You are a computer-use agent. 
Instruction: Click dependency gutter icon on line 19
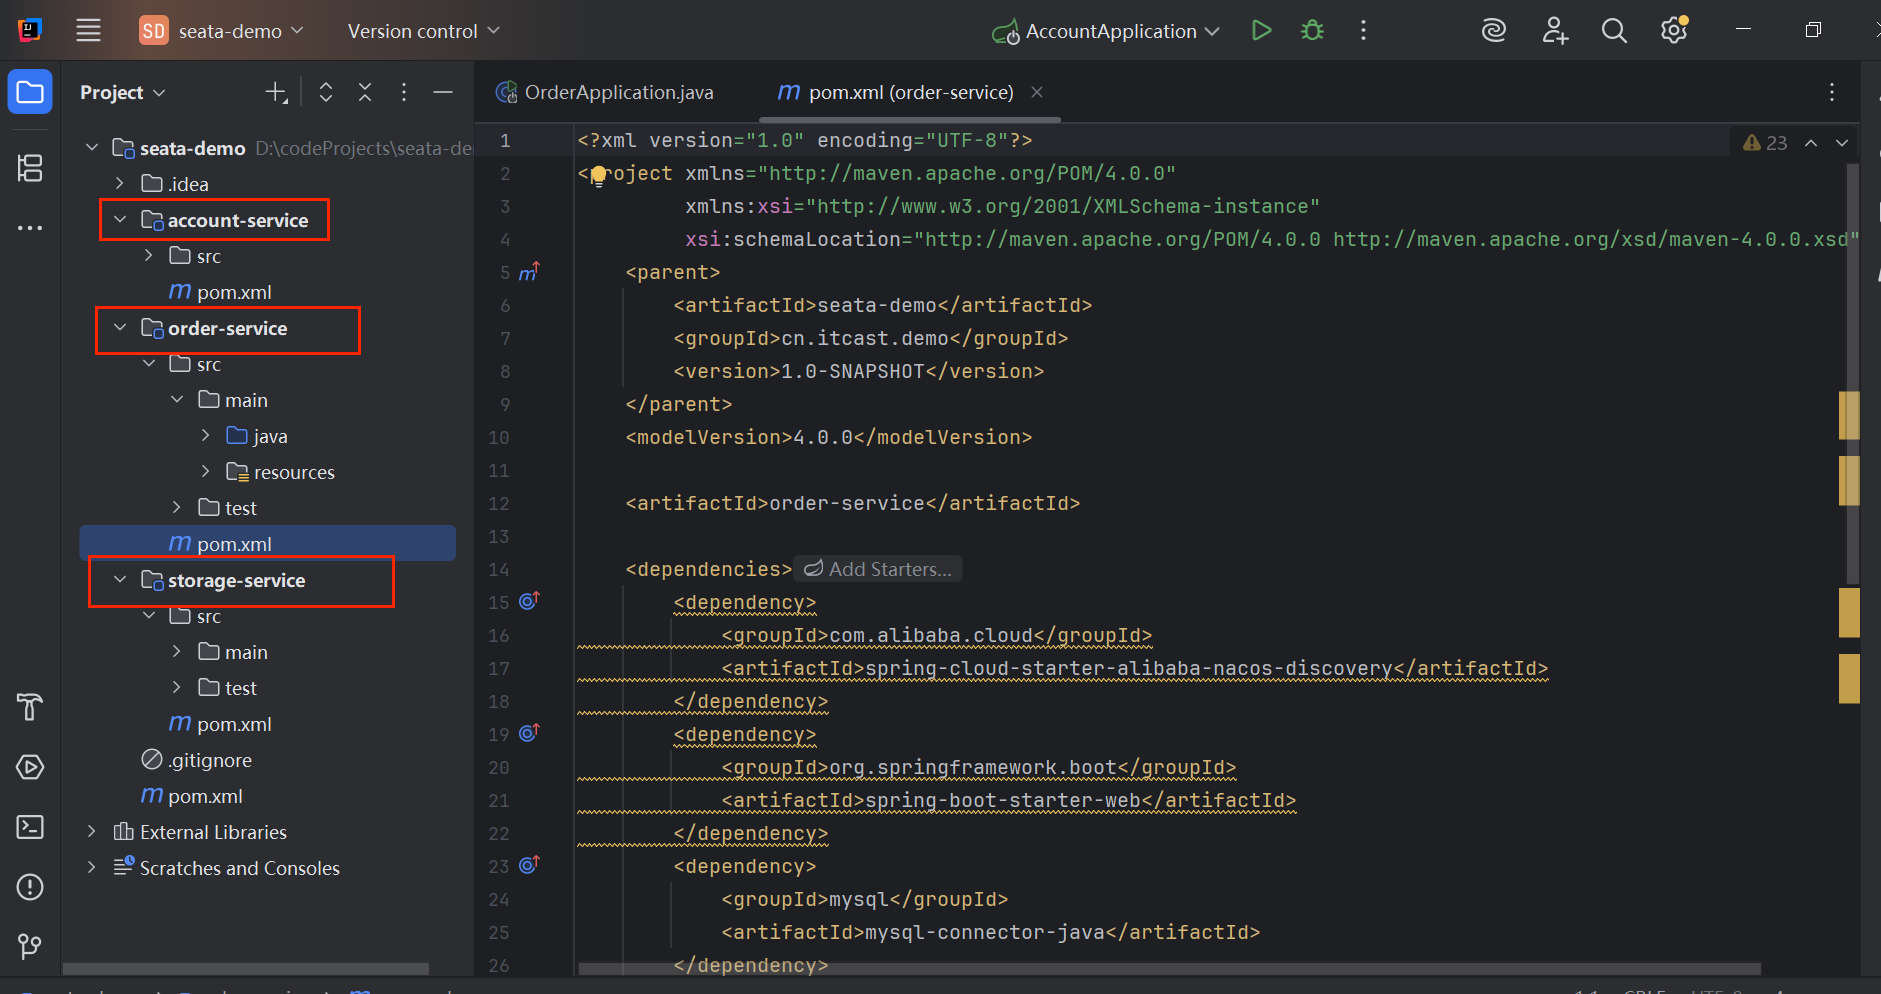(529, 733)
